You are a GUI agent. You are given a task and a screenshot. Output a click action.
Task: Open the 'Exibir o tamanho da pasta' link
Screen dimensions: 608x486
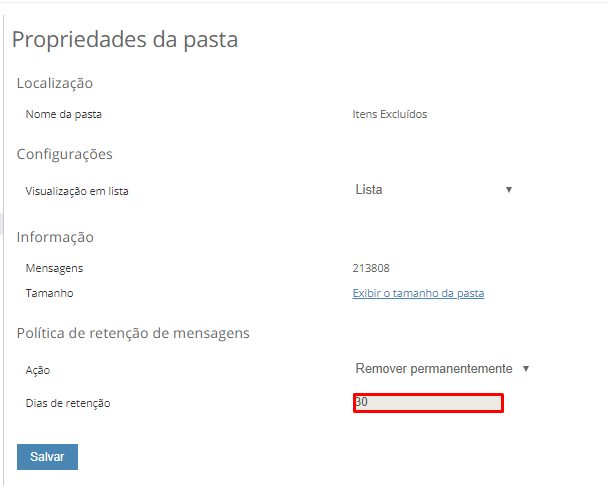tap(418, 293)
